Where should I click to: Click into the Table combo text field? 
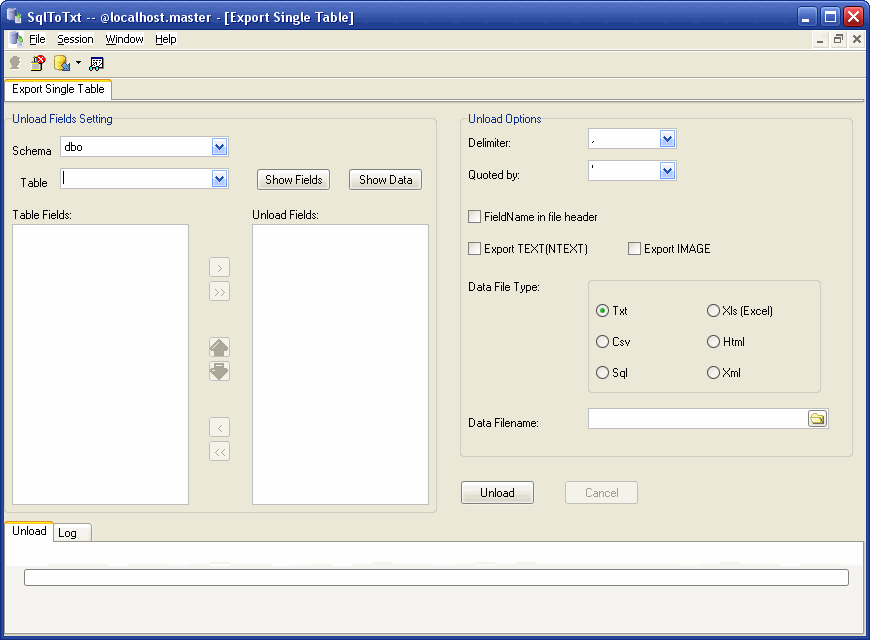(136, 179)
